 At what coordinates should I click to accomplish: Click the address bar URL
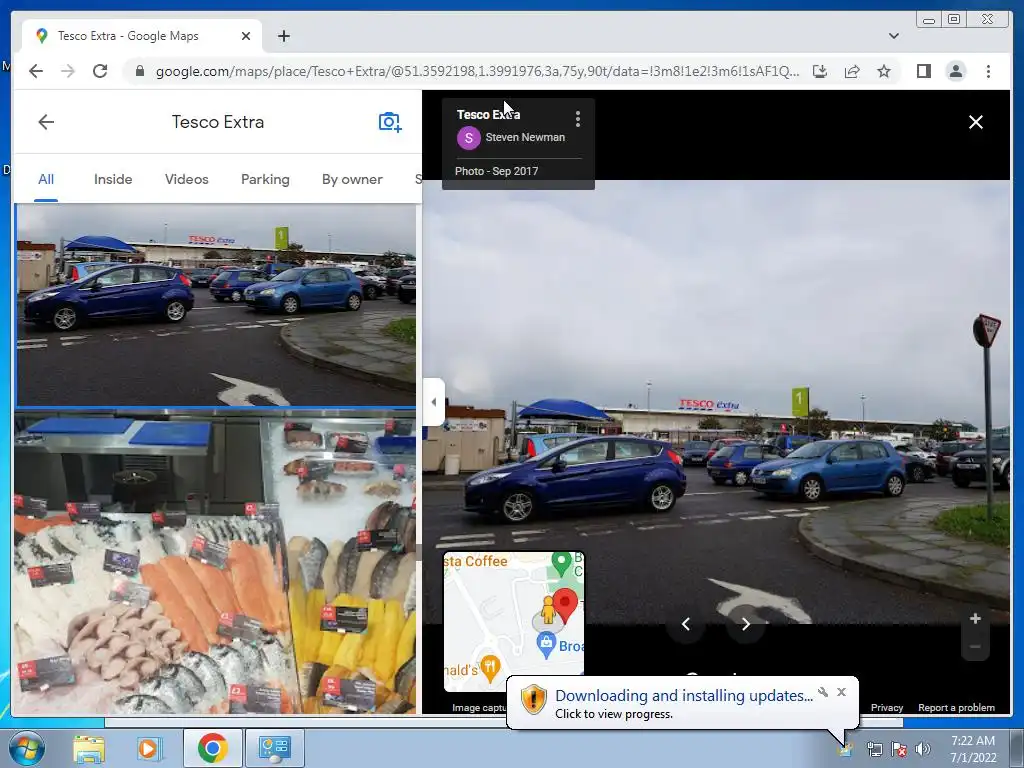click(x=477, y=71)
